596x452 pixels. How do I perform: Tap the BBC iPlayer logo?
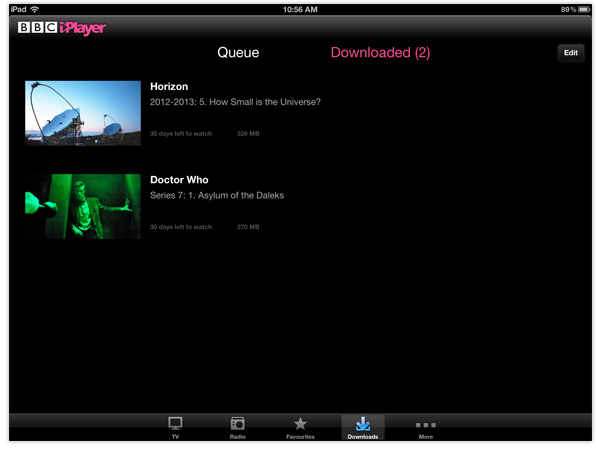[62, 28]
